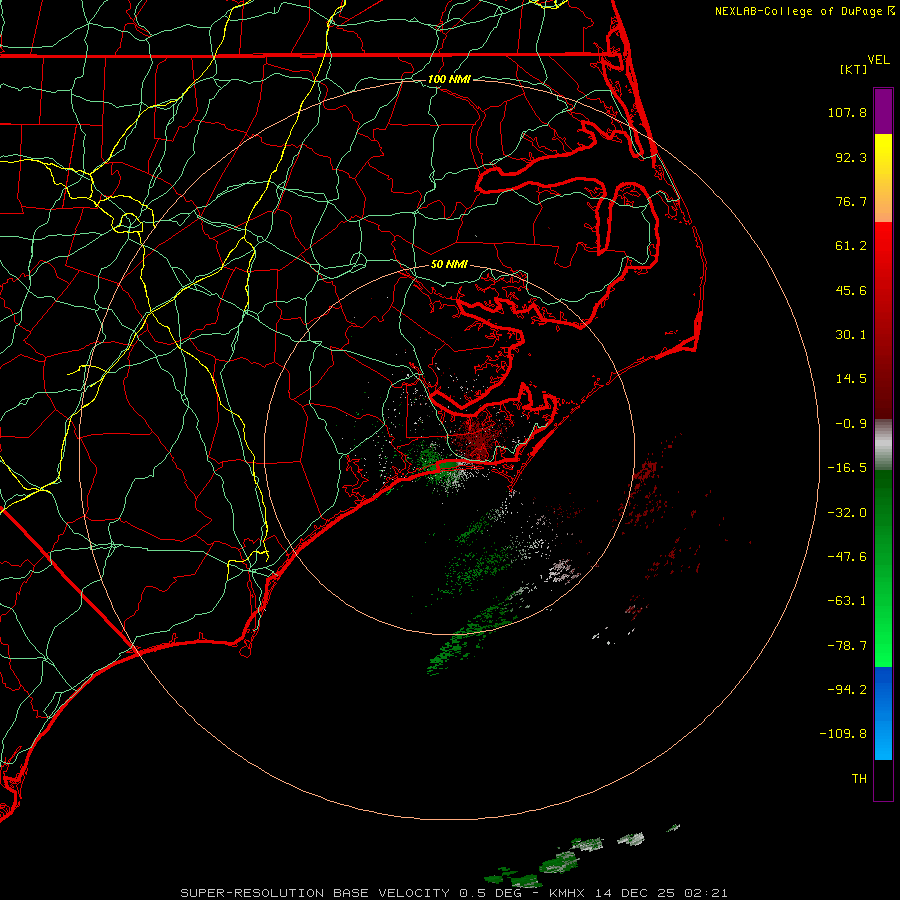This screenshot has height=900, width=900.
Task: Click the 61.2 legend value
Action: pyautogui.click(x=851, y=246)
